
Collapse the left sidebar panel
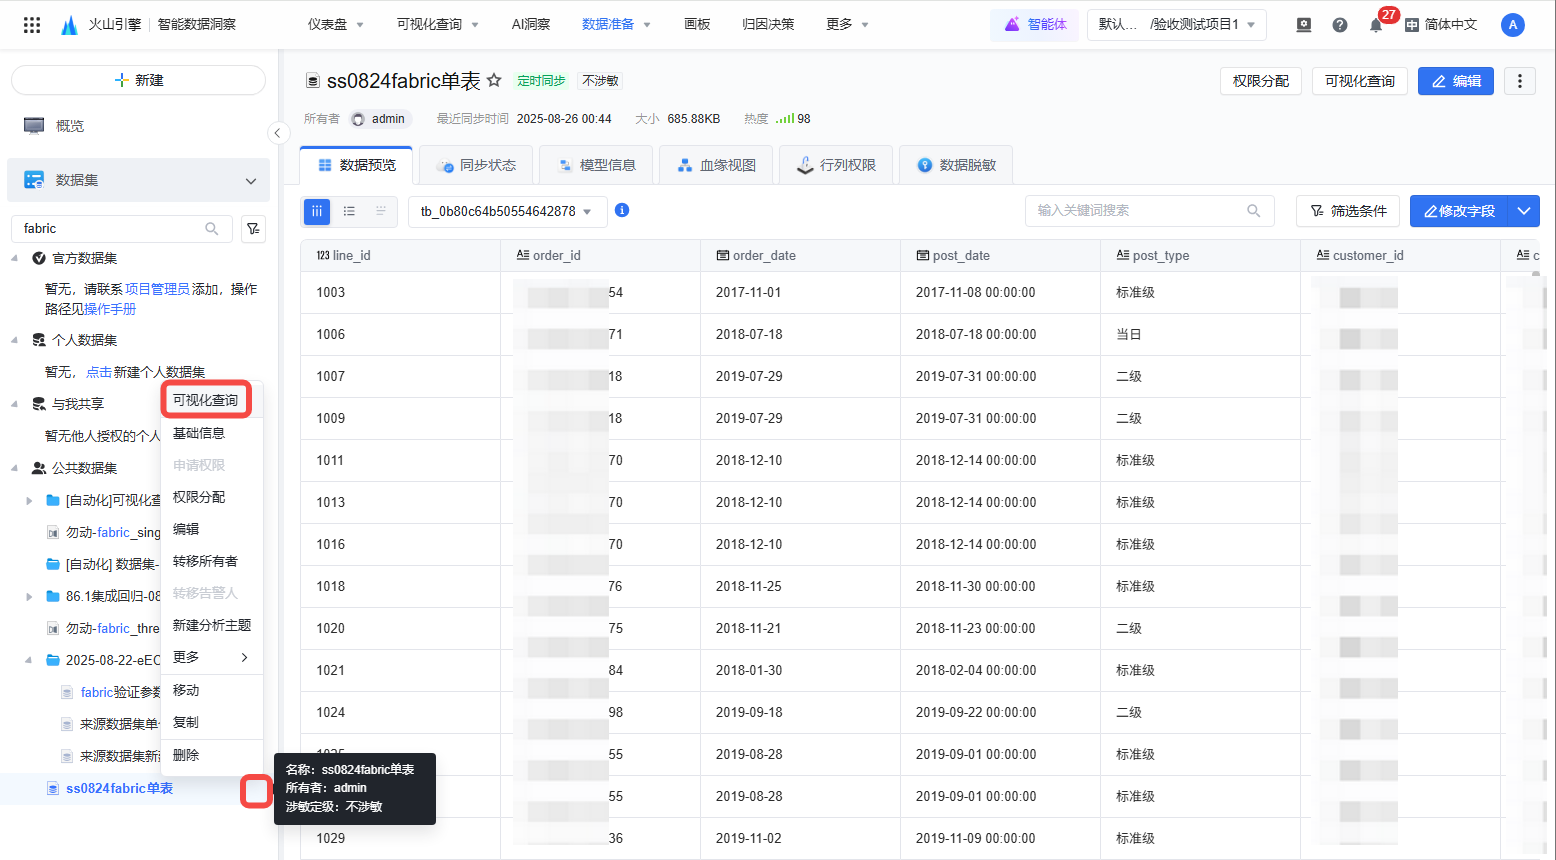point(277,133)
